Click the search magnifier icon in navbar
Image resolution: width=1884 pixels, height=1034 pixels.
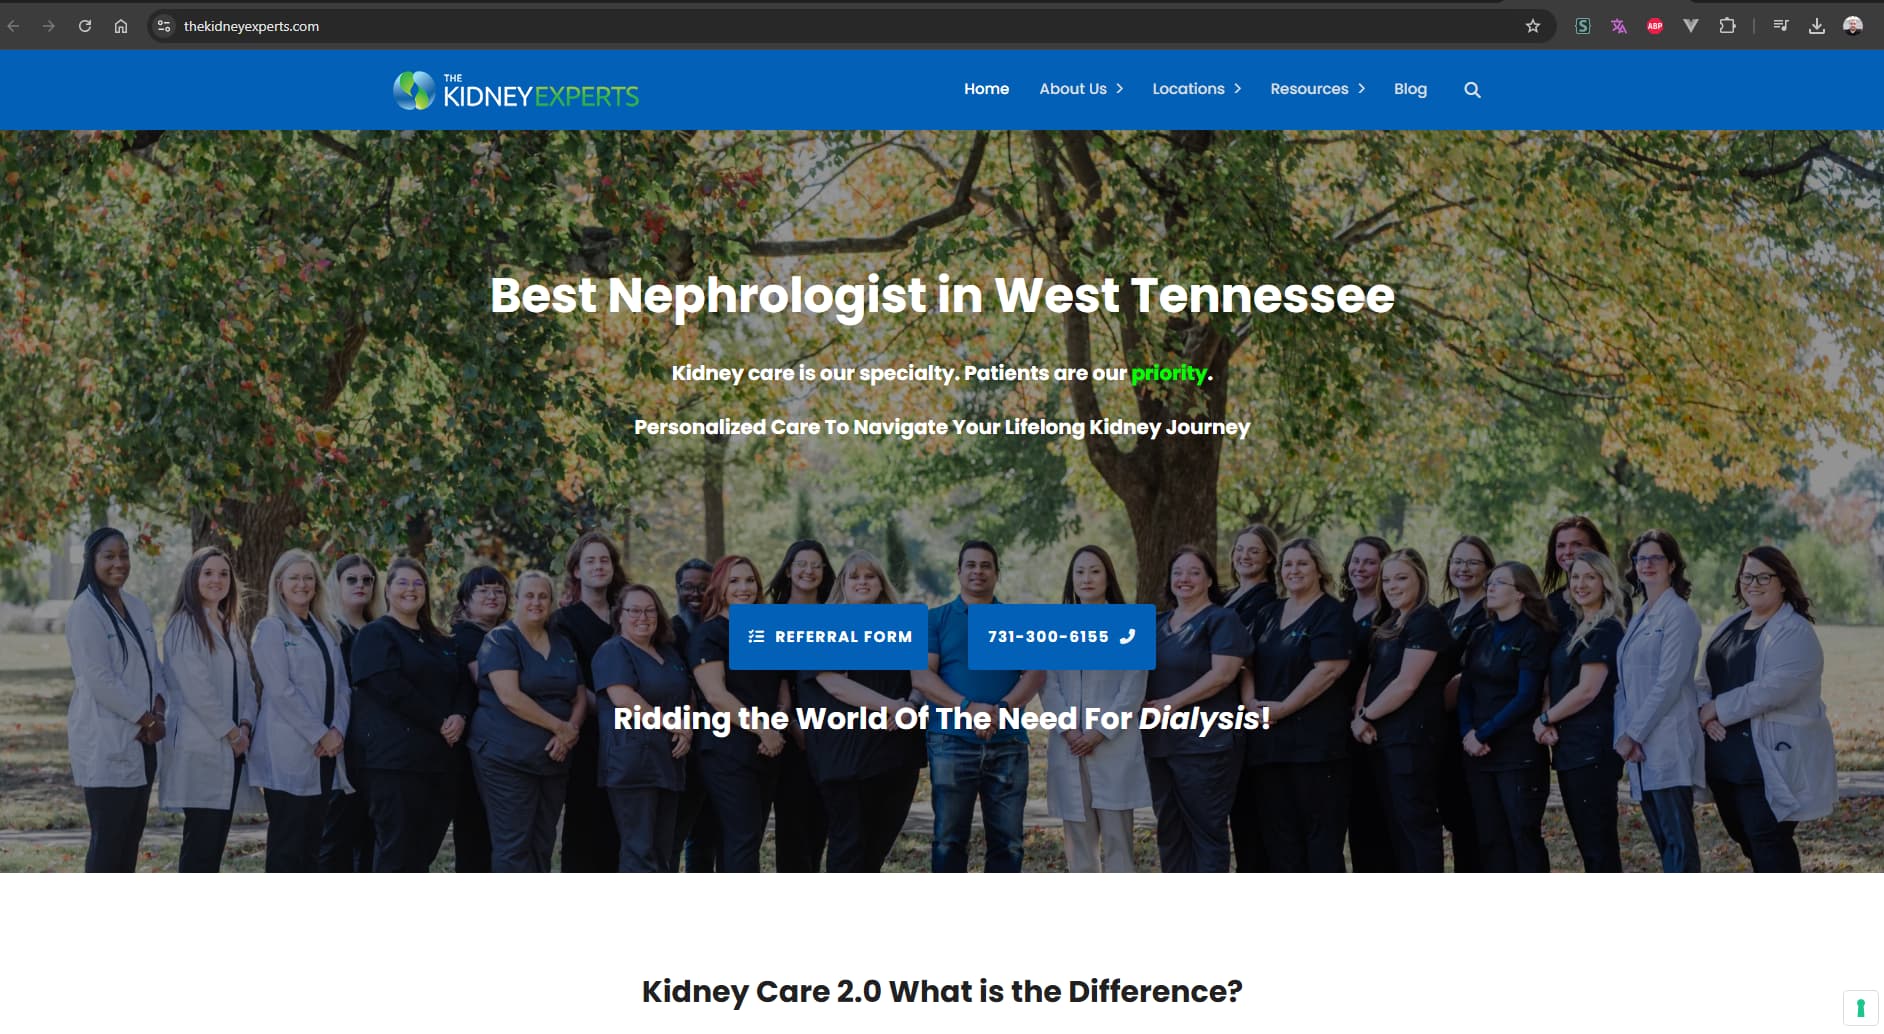pos(1472,90)
